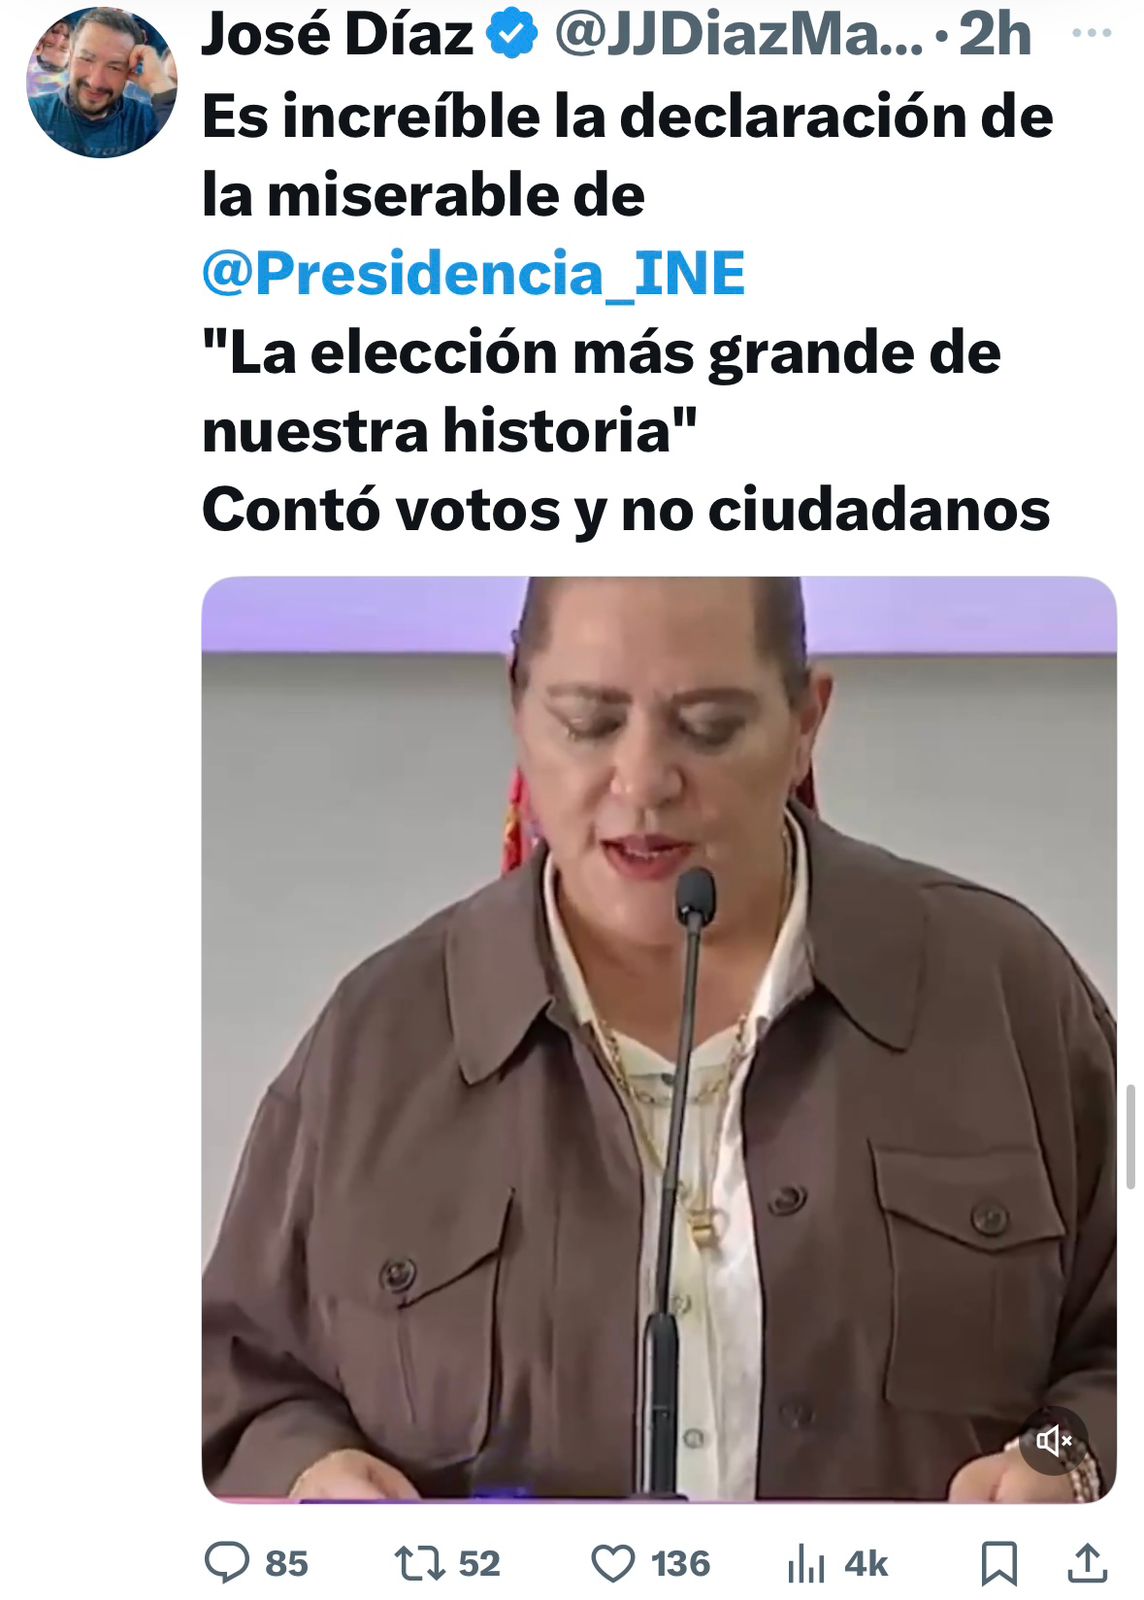This screenshot has height=1600, width=1144.
Task: Unmute the video sound
Action: point(1054,1440)
